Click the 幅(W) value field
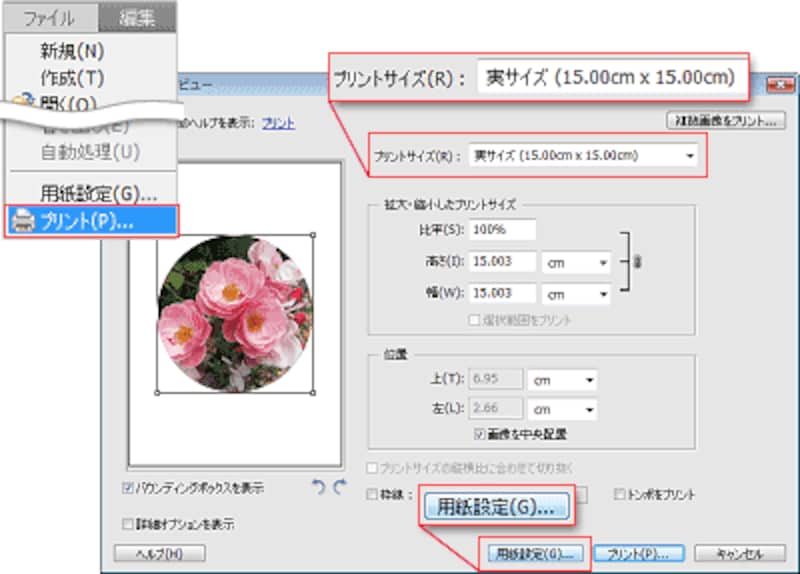Viewport: 800px width, 574px height. point(503,293)
